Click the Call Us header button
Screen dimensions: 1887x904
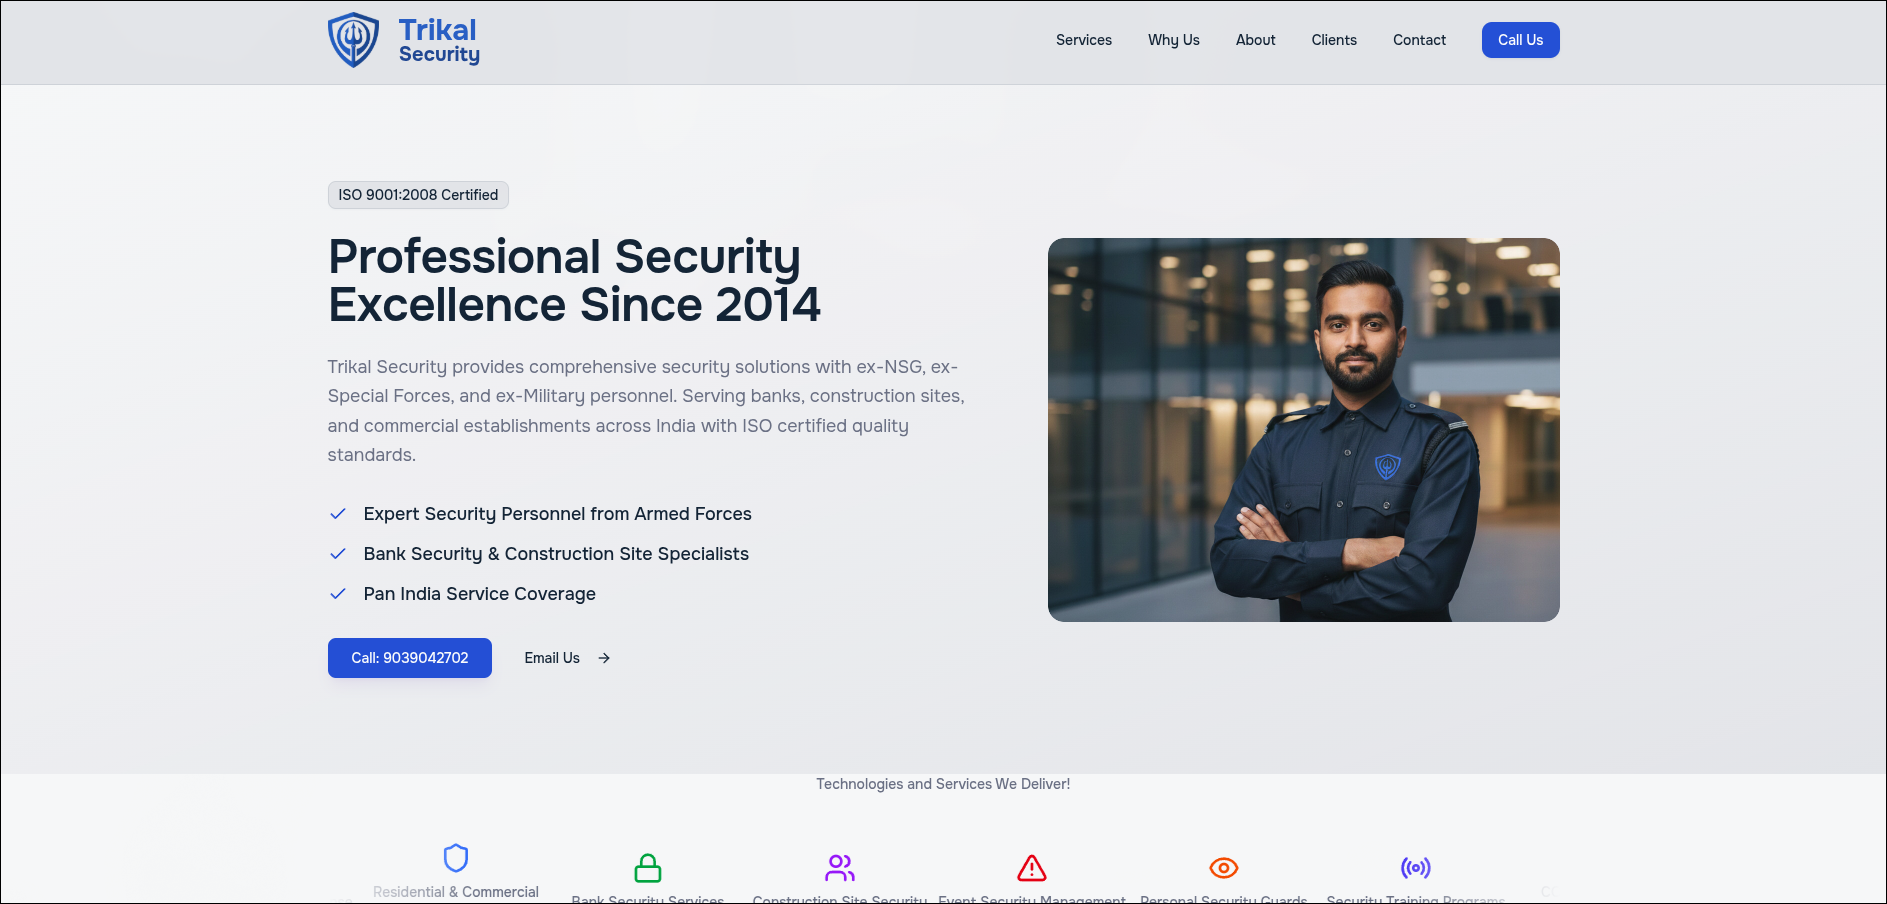[1521, 40]
